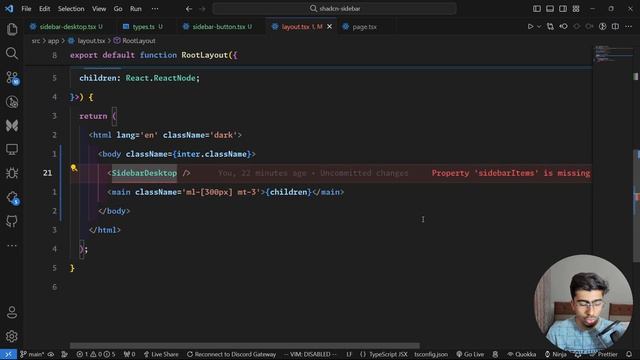
Task: Open the Source Control view
Action: click(12, 78)
